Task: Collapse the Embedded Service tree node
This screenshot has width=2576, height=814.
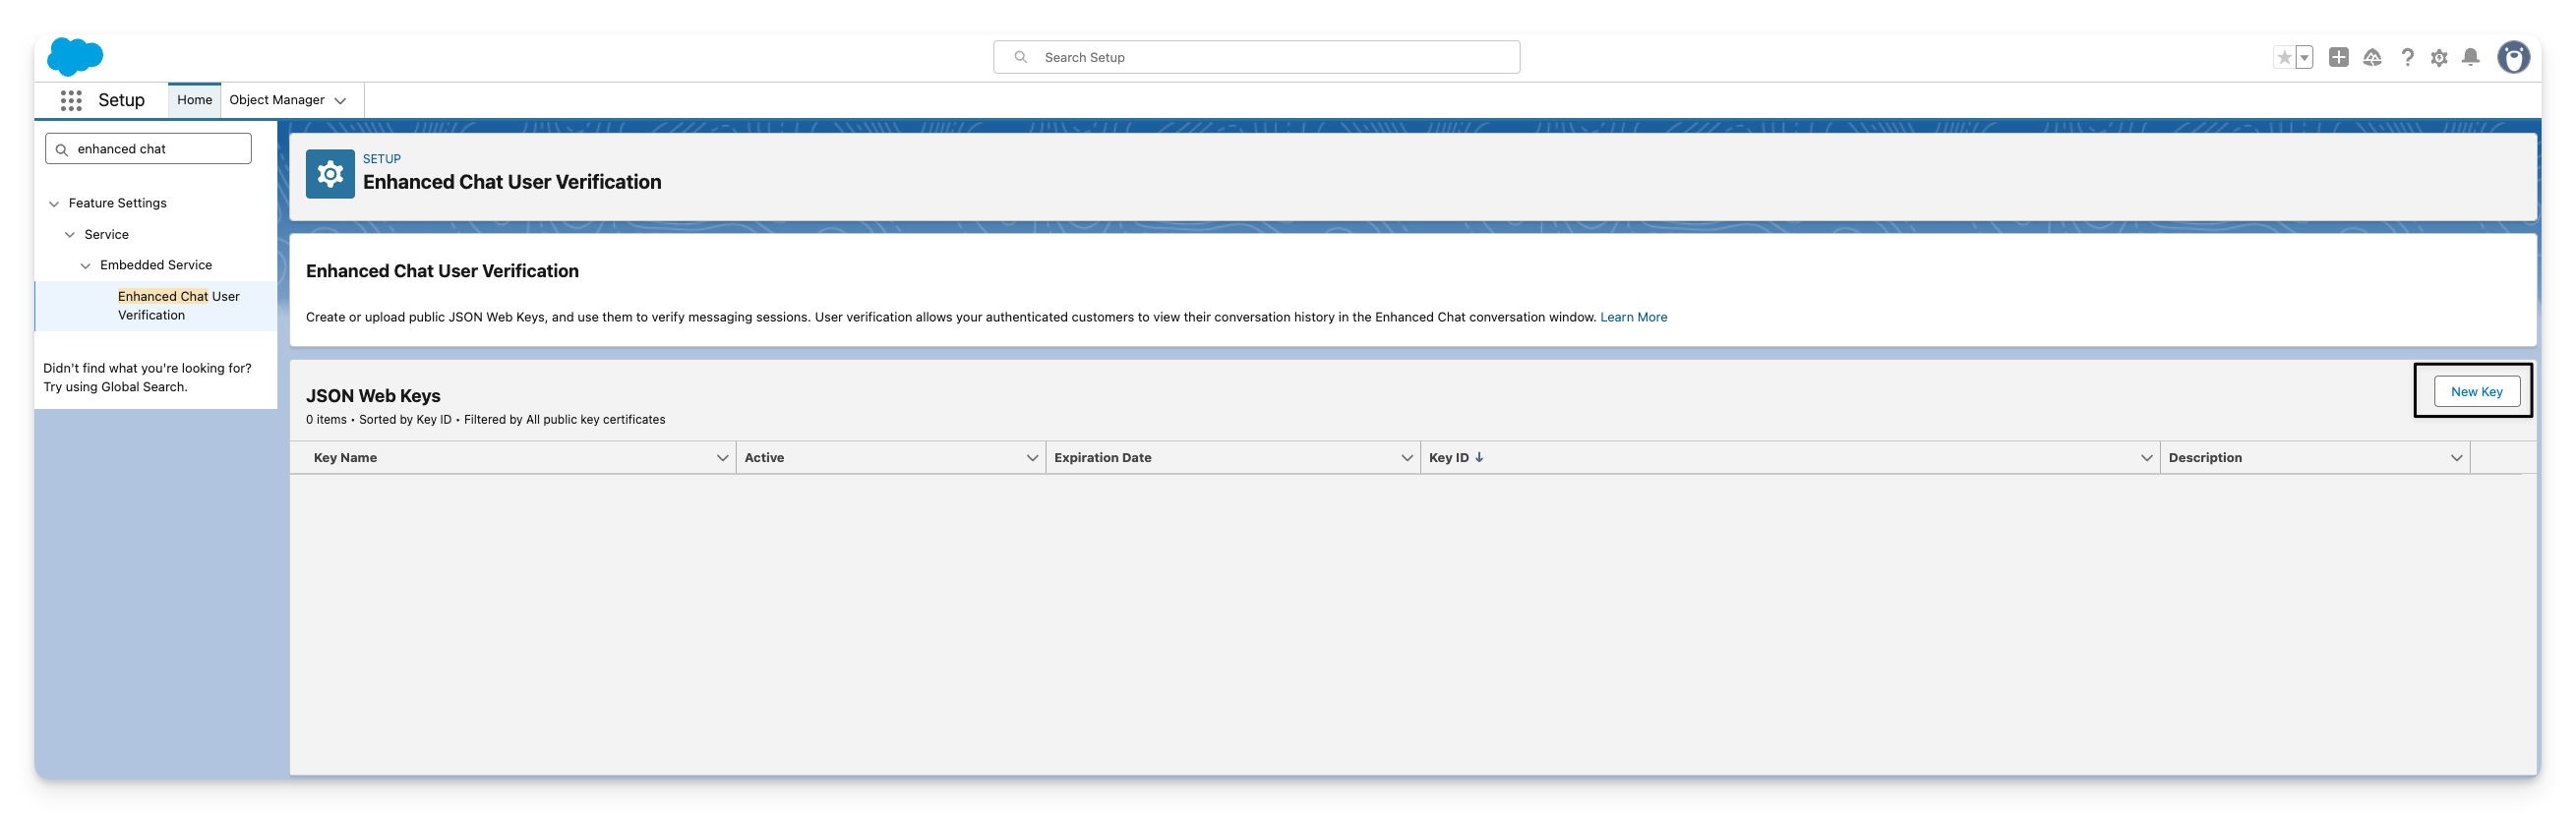Action: pyautogui.click(x=86, y=266)
